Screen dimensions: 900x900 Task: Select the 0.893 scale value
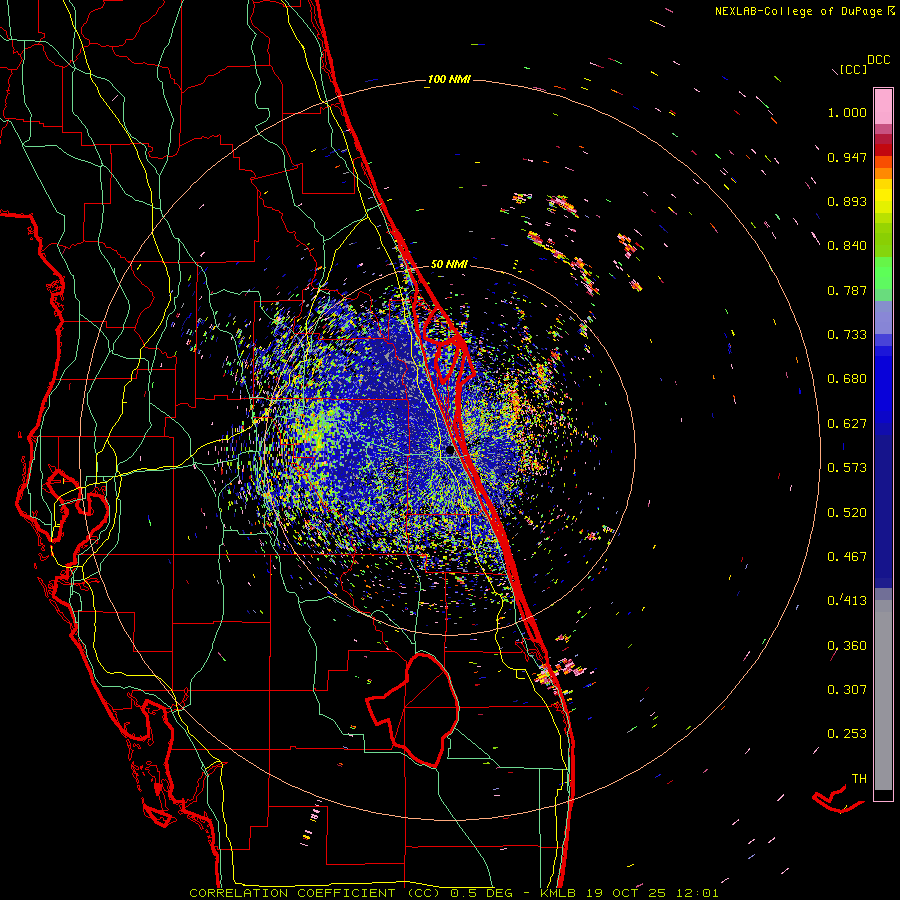tap(847, 201)
